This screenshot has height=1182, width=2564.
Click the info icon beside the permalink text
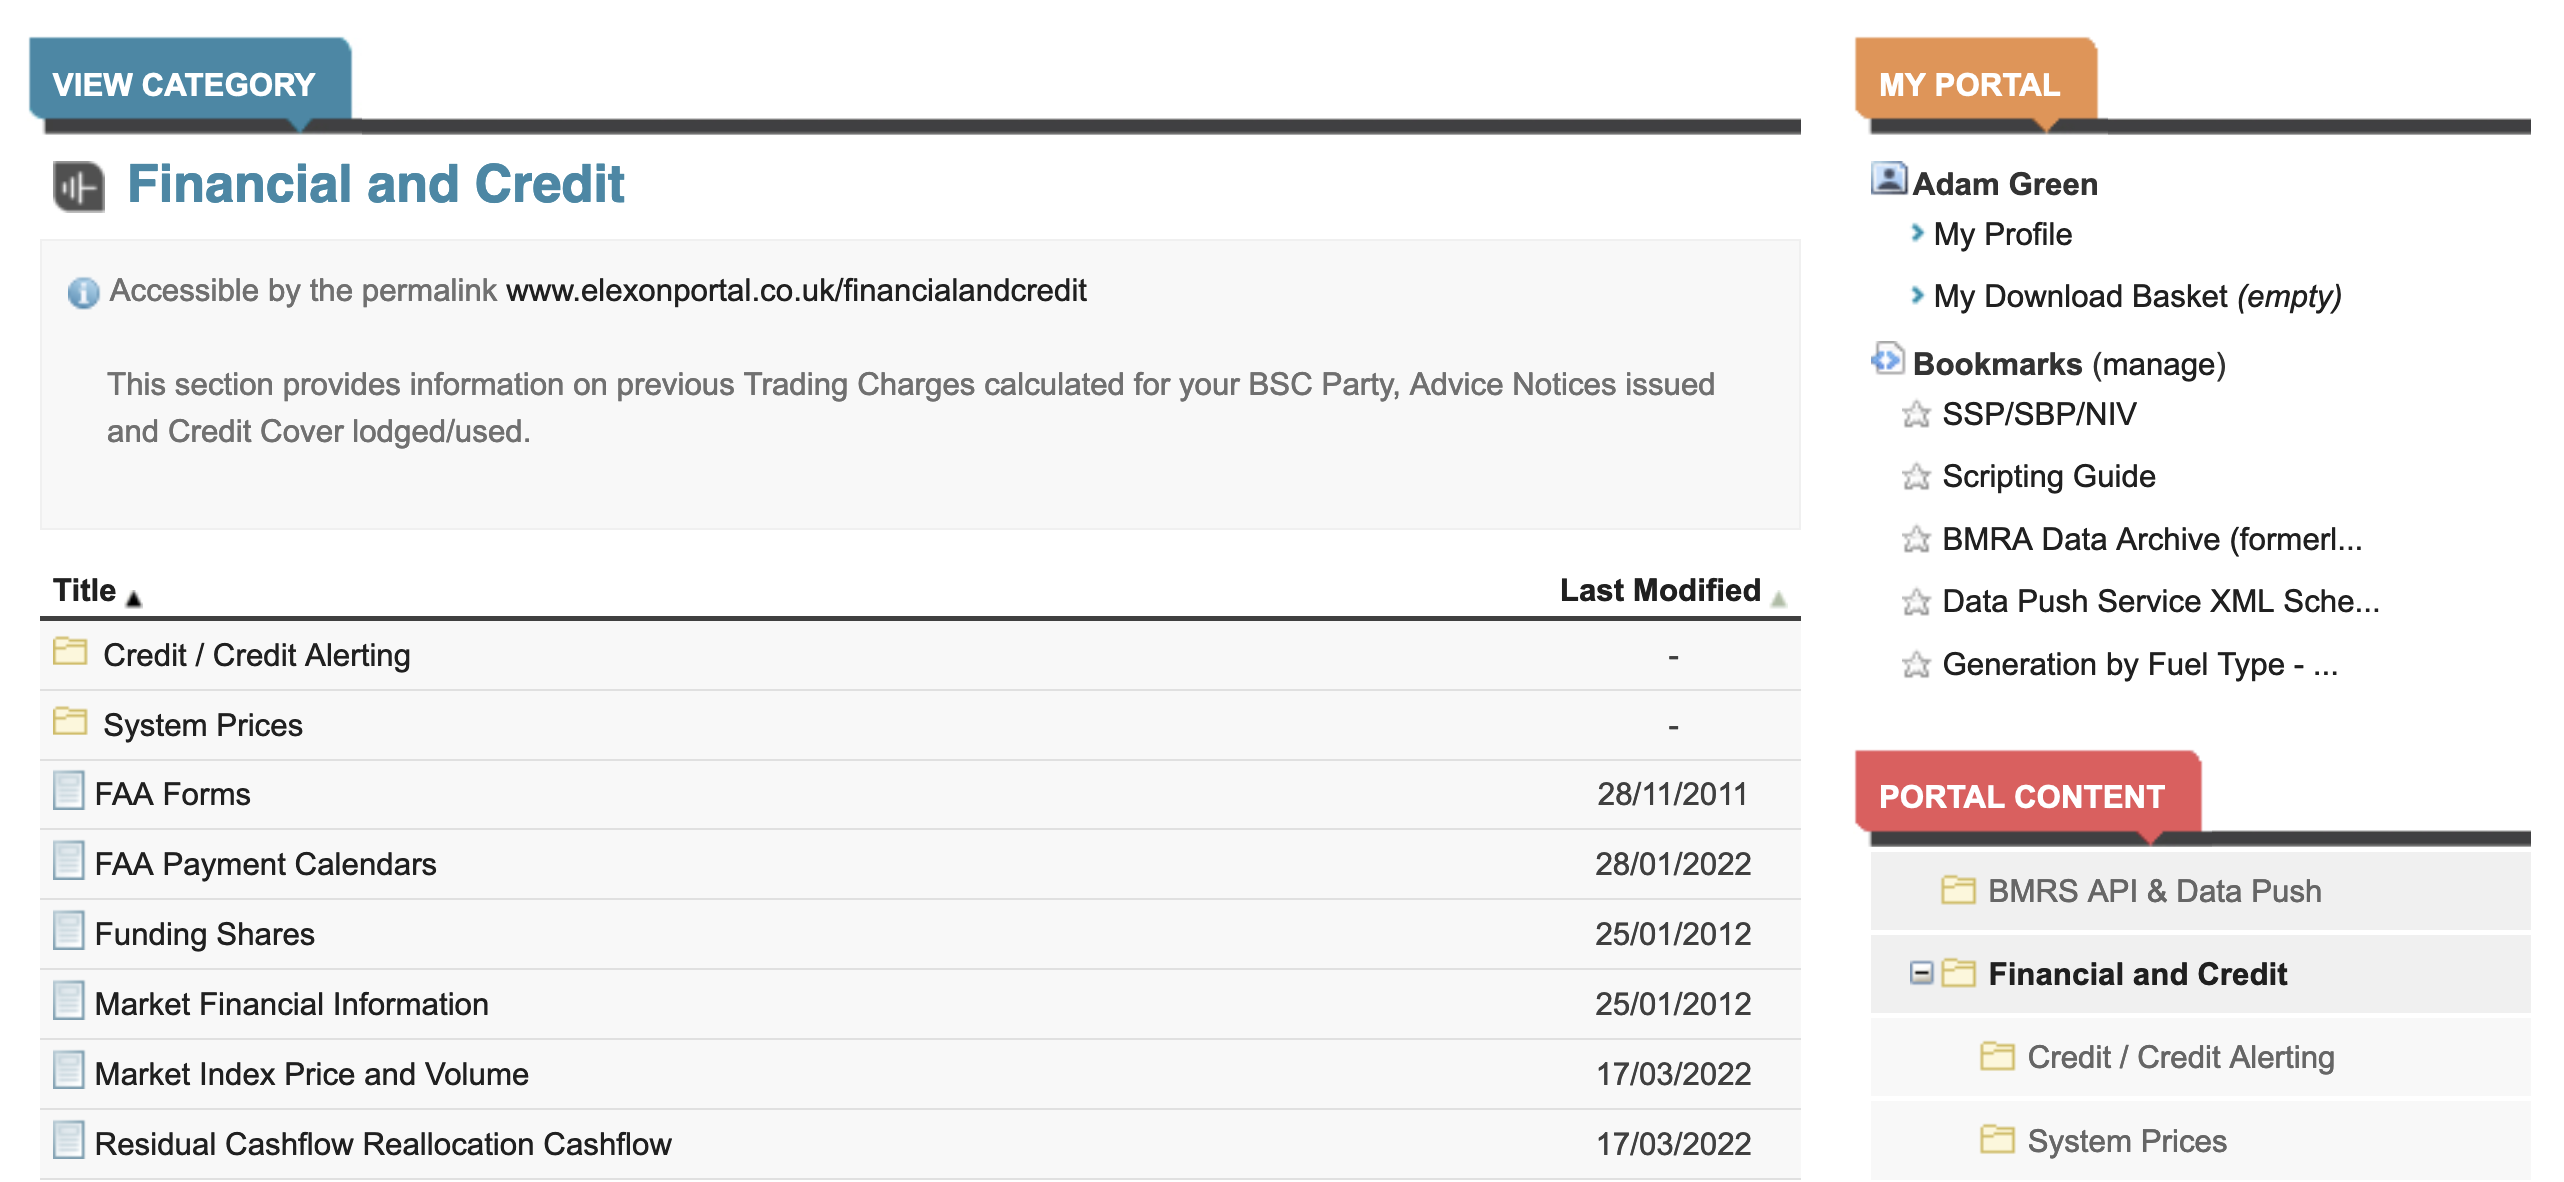coord(83,292)
